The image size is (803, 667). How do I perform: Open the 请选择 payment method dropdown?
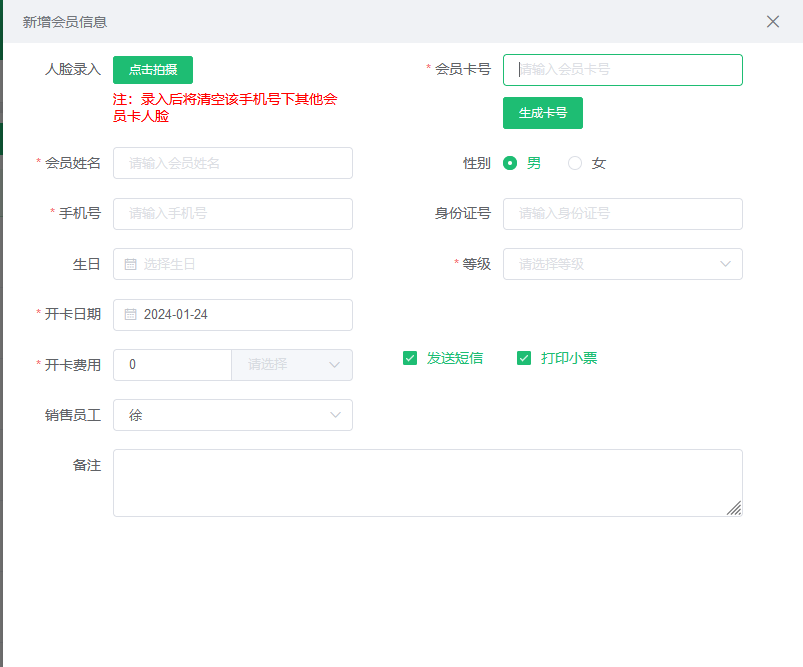tap(292, 365)
